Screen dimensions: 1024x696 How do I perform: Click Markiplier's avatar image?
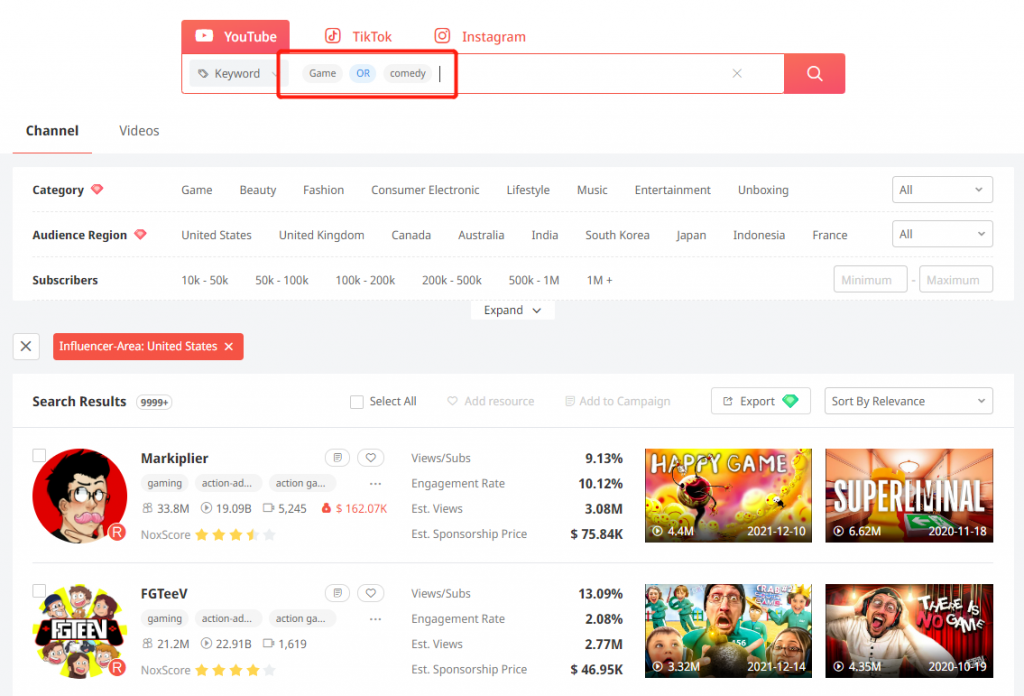tap(80, 496)
